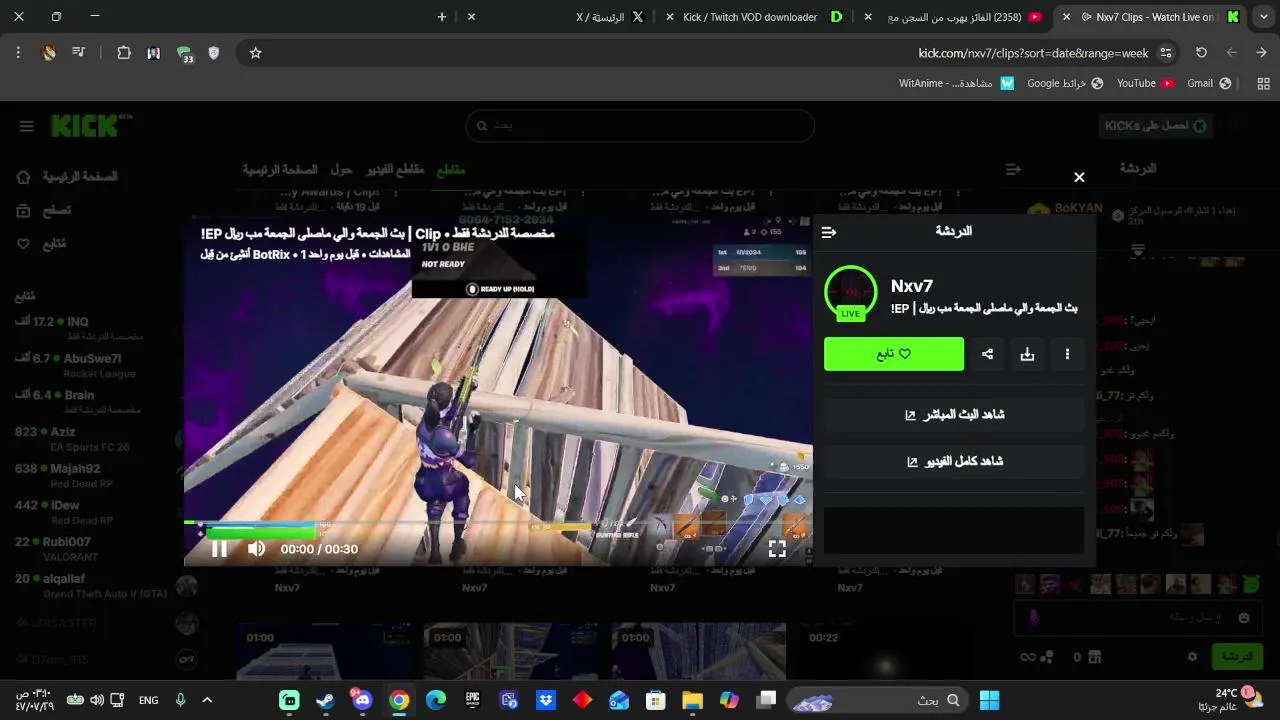Open the YouTube bookmark
Image resolution: width=1280 pixels, height=720 pixels.
pyautogui.click(x=1145, y=83)
